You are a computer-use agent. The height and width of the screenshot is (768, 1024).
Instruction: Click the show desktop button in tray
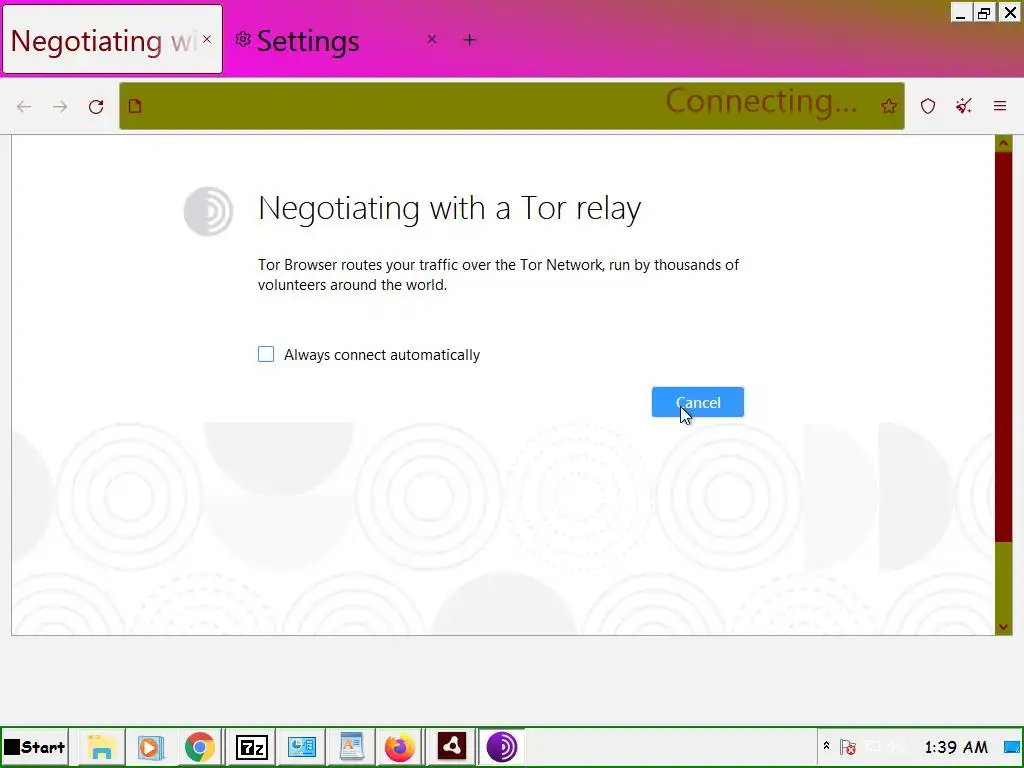pos(1012,746)
